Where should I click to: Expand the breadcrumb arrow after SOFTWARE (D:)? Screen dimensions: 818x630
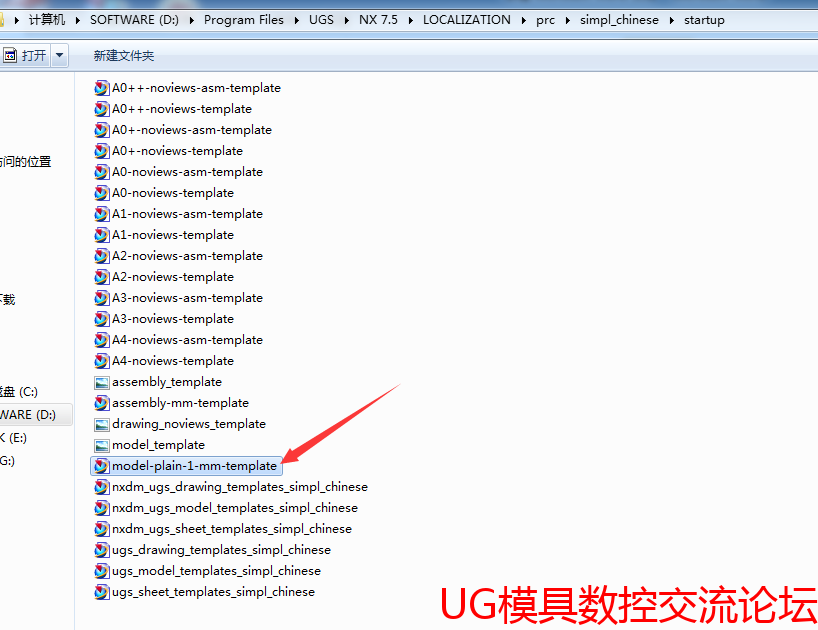click(191, 20)
